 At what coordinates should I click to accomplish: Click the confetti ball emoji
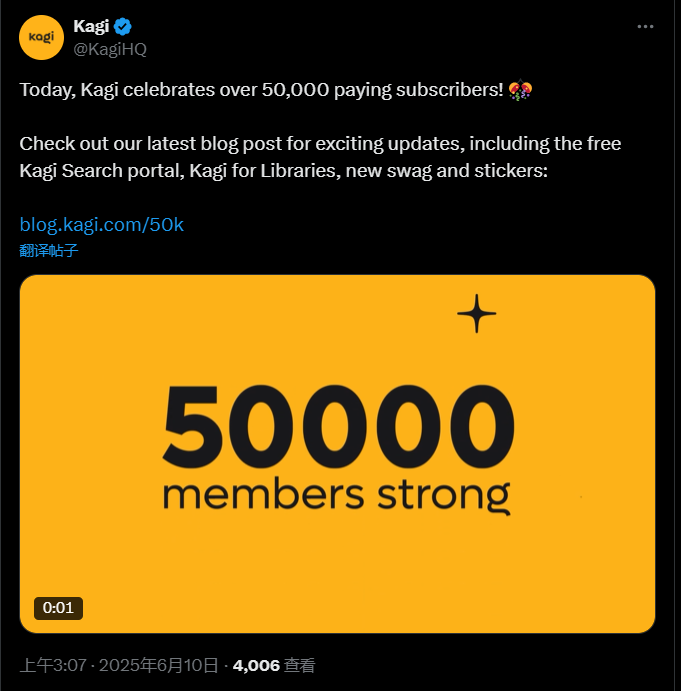click(x=519, y=90)
